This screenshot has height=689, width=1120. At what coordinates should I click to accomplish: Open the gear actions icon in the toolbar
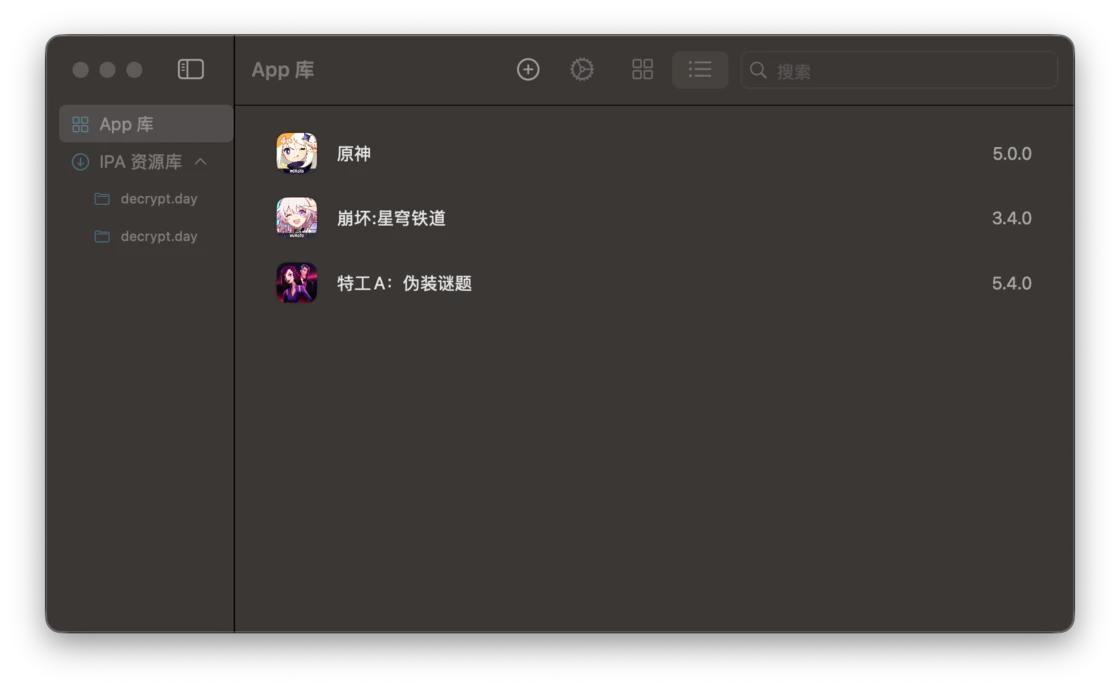(x=582, y=70)
